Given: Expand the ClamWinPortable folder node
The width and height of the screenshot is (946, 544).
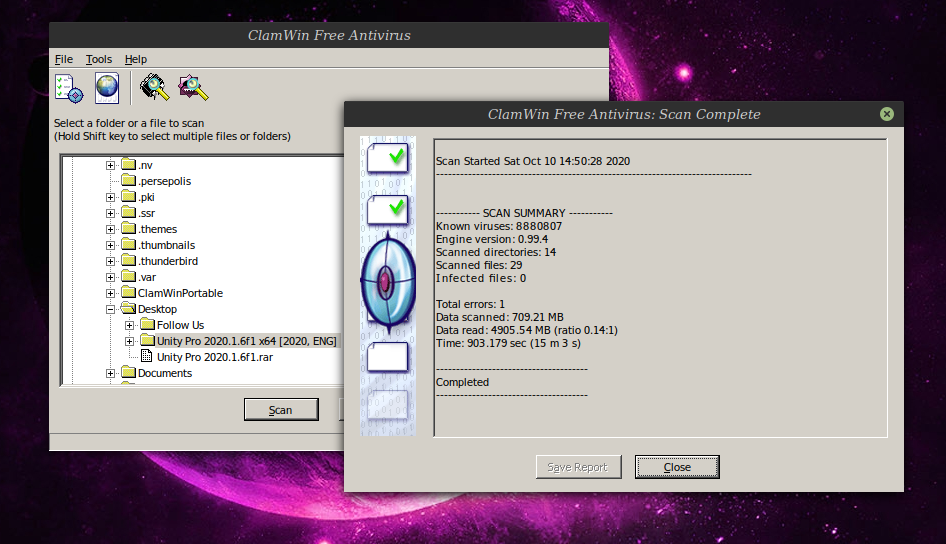Looking at the screenshot, I should click(x=110, y=294).
